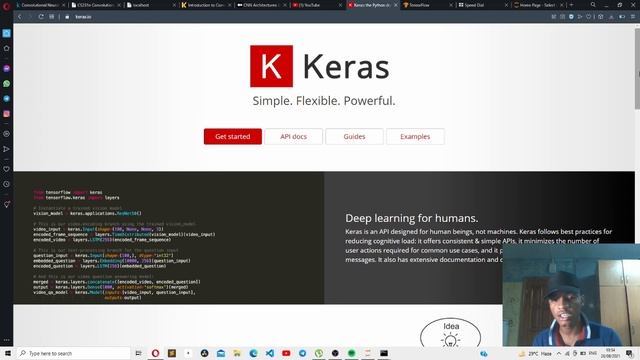Reload the keras.io page

click(41, 17)
